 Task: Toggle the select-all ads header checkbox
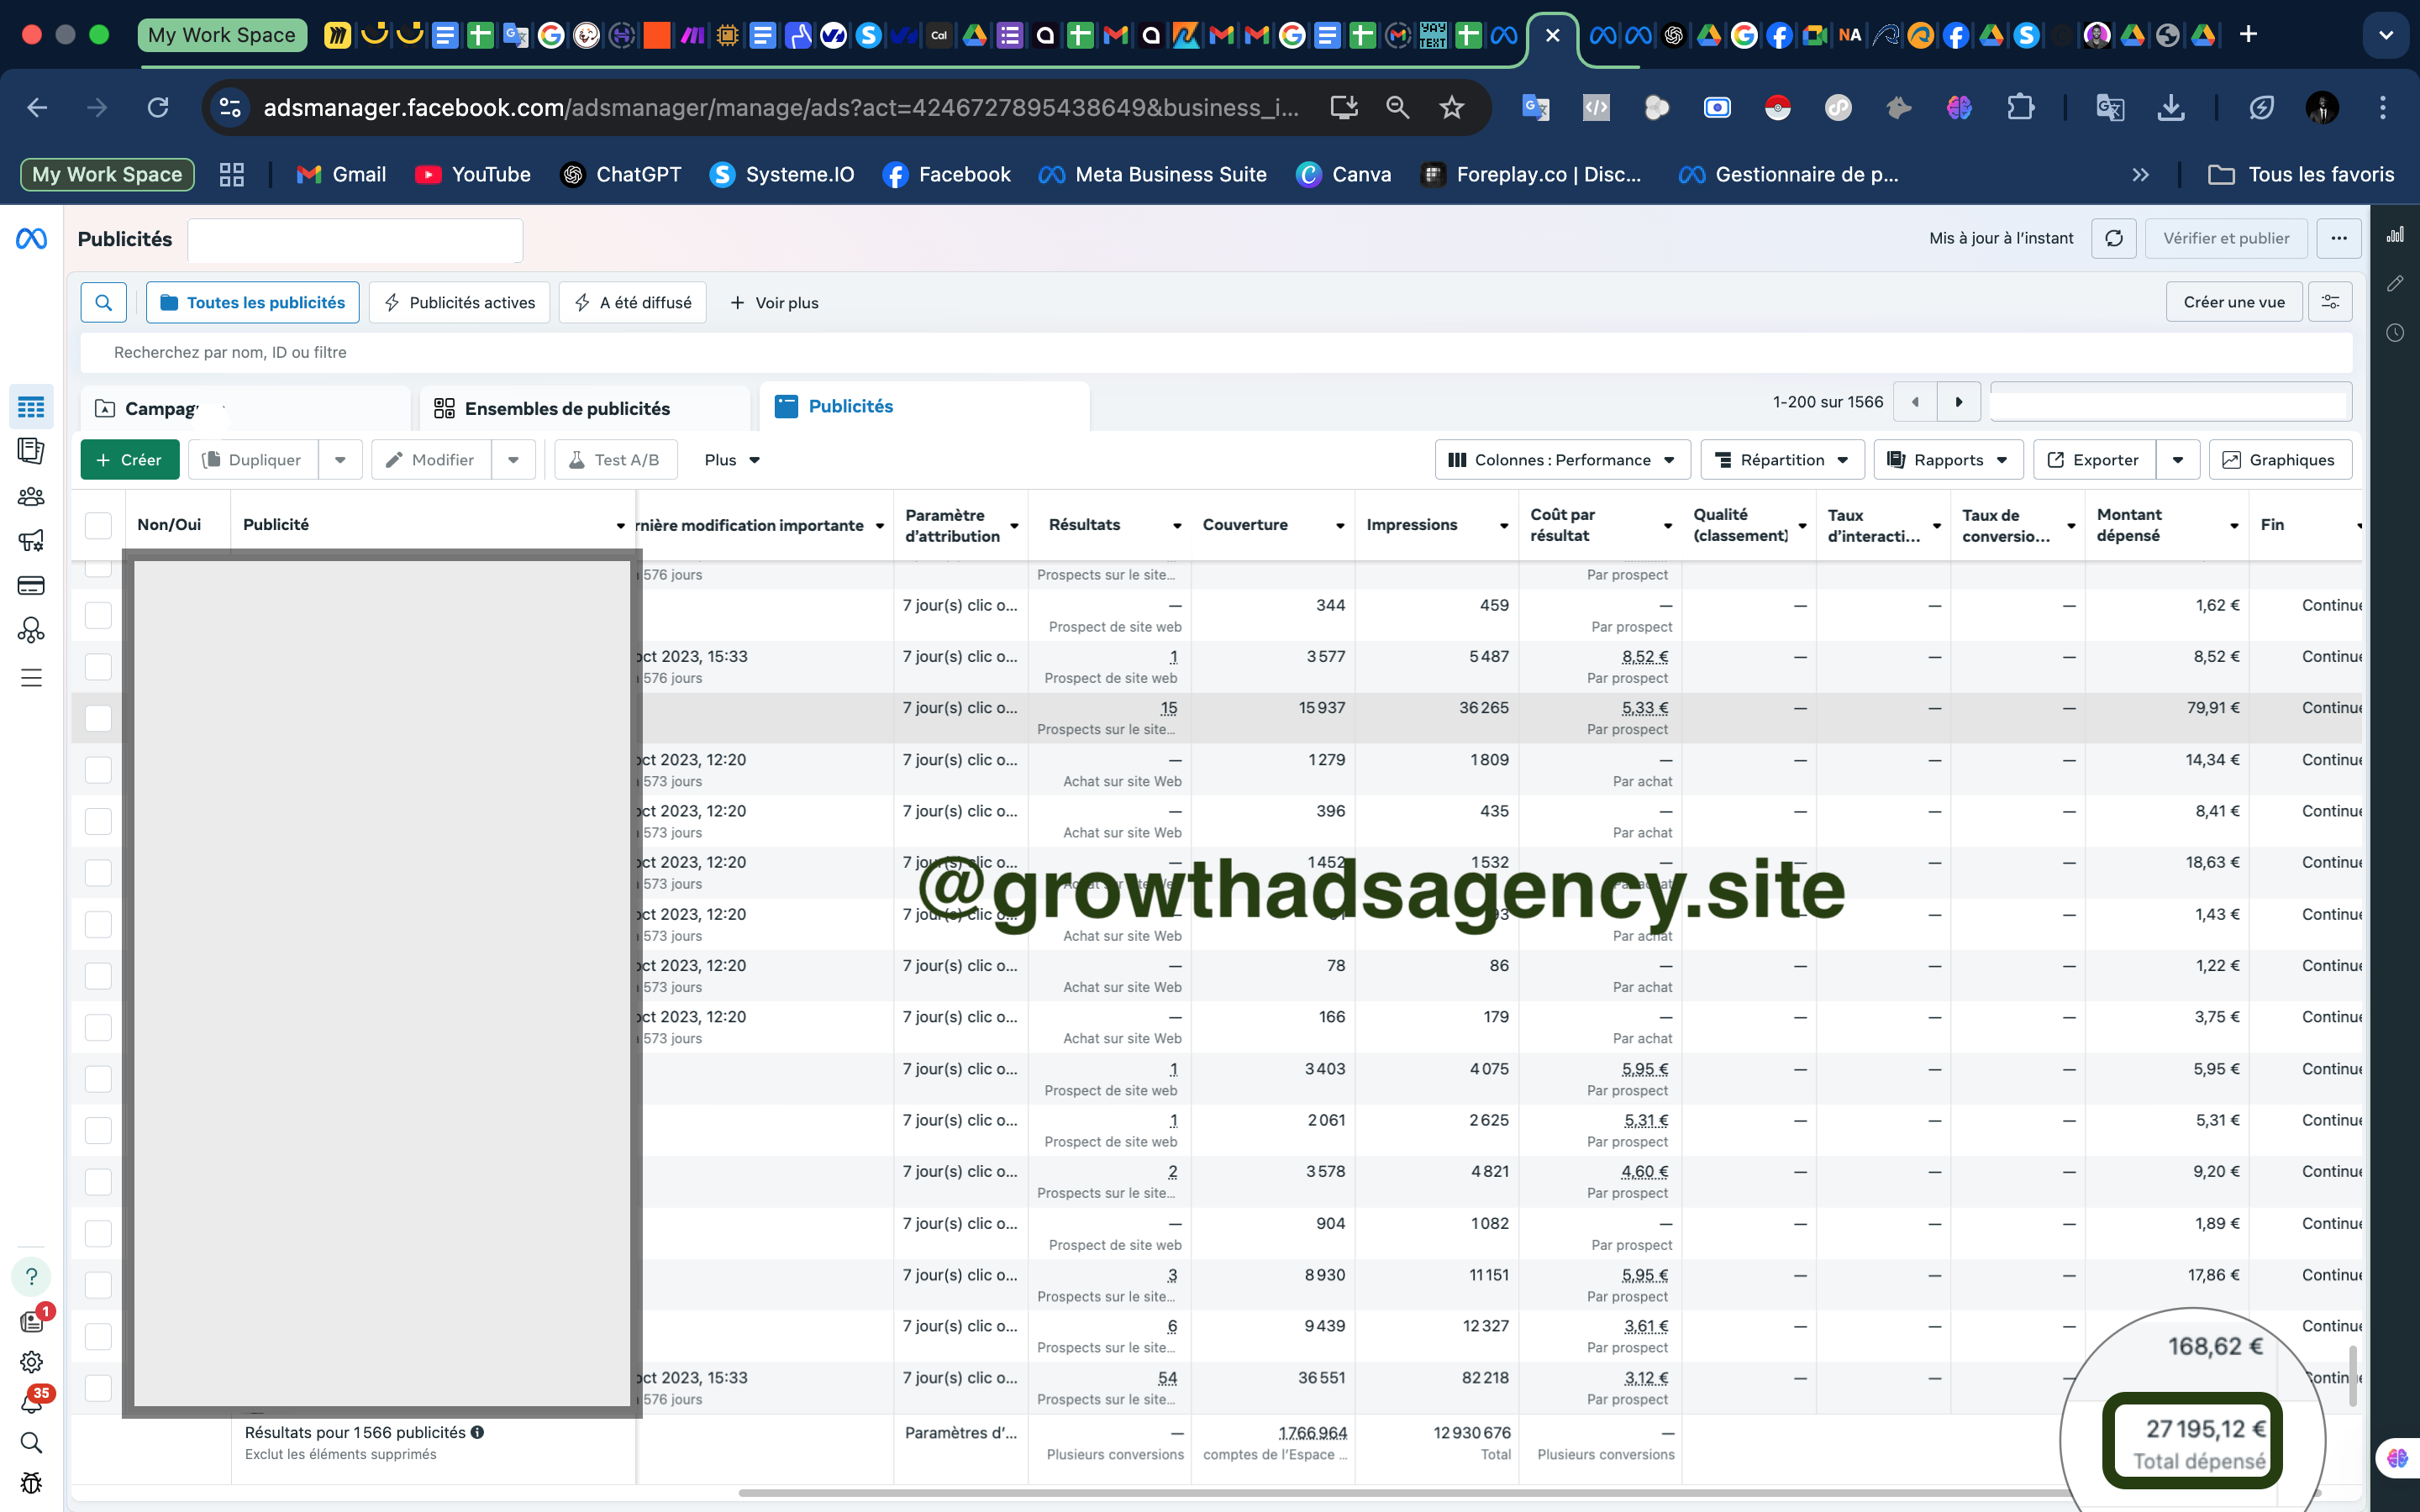tap(98, 525)
